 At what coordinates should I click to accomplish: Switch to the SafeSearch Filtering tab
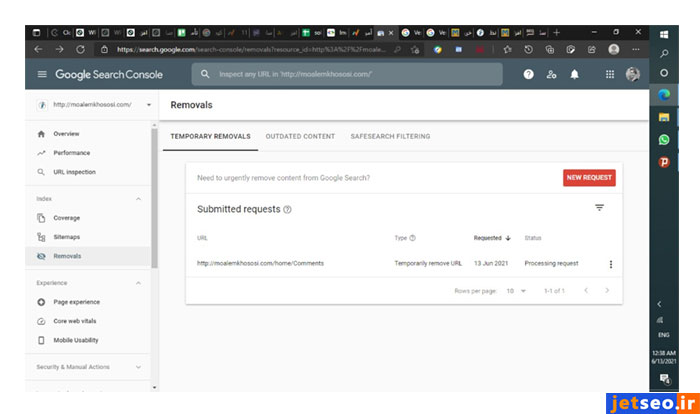tap(390, 136)
